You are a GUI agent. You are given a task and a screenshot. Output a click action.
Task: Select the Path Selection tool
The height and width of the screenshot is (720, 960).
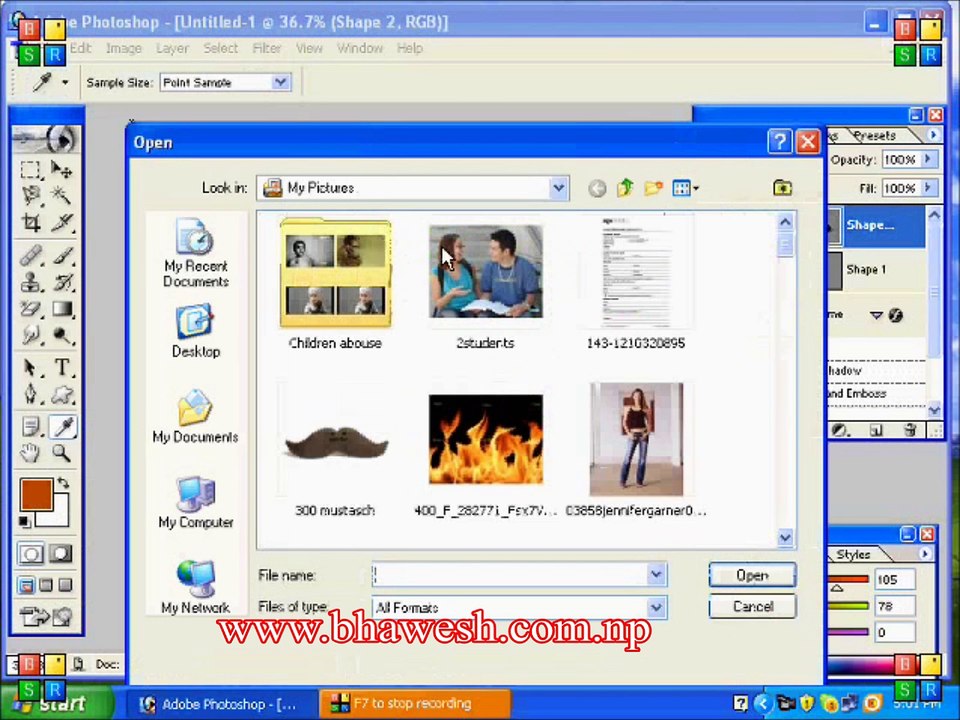[x=31, y=367]
